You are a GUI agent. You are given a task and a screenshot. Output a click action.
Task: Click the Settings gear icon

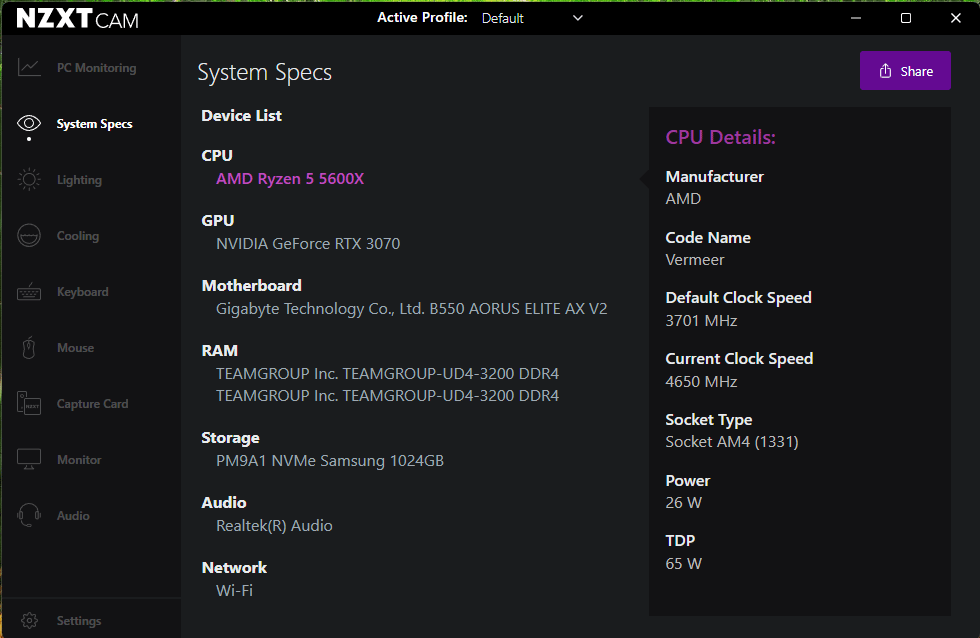29,621
